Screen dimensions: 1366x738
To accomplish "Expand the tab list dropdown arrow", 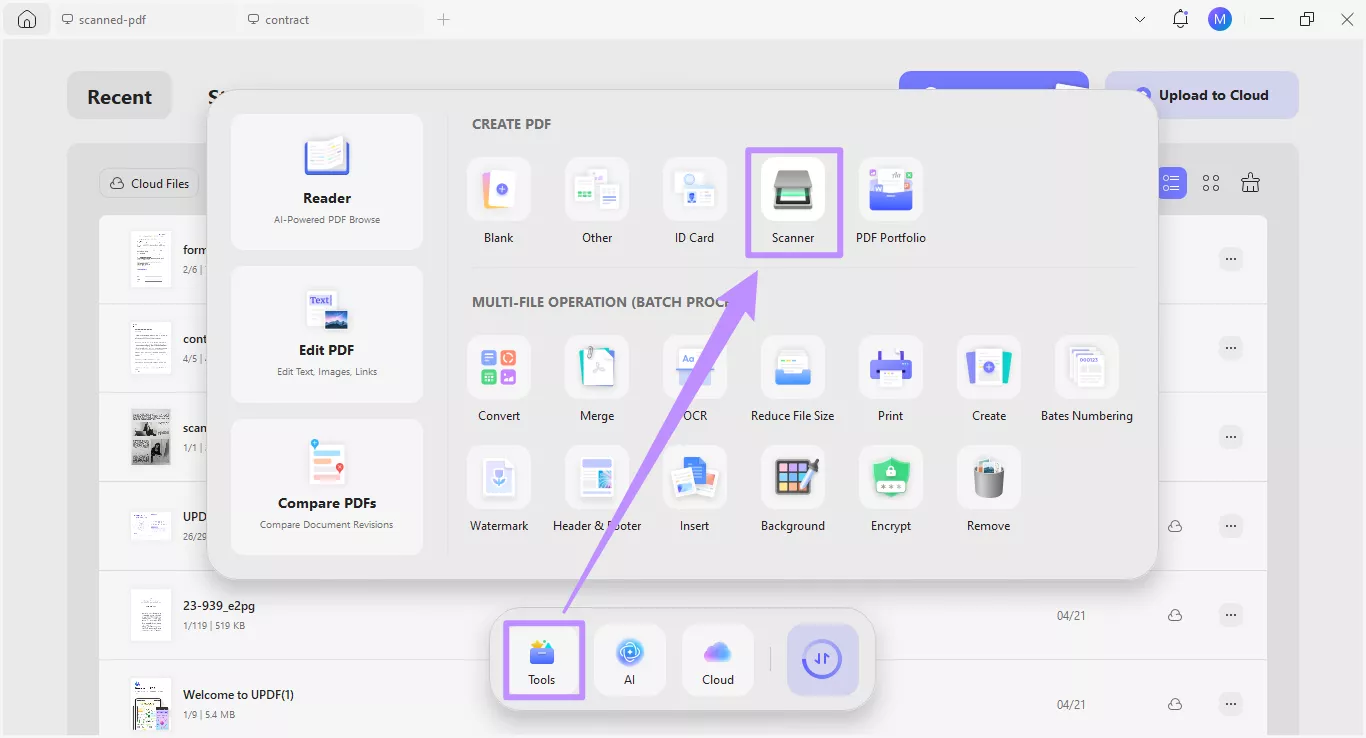I will [1139, 19].
